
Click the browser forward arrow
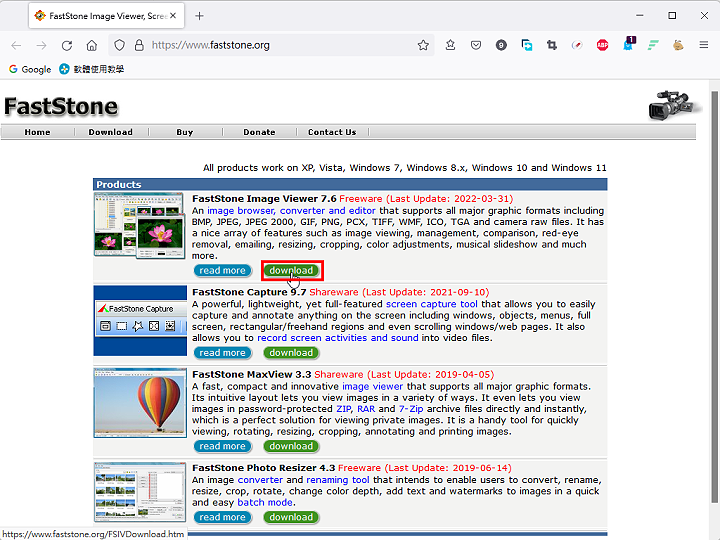tap(41, 45)
